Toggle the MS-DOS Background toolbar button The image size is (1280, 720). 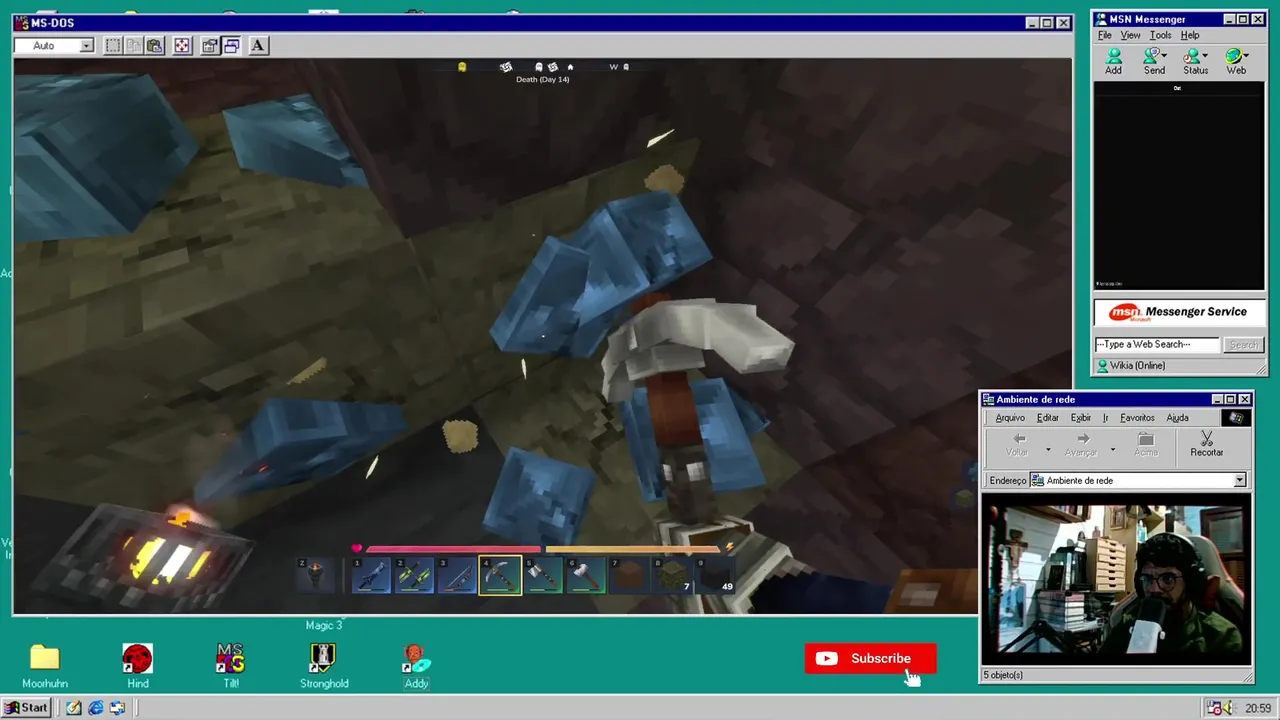click(231, 45)
